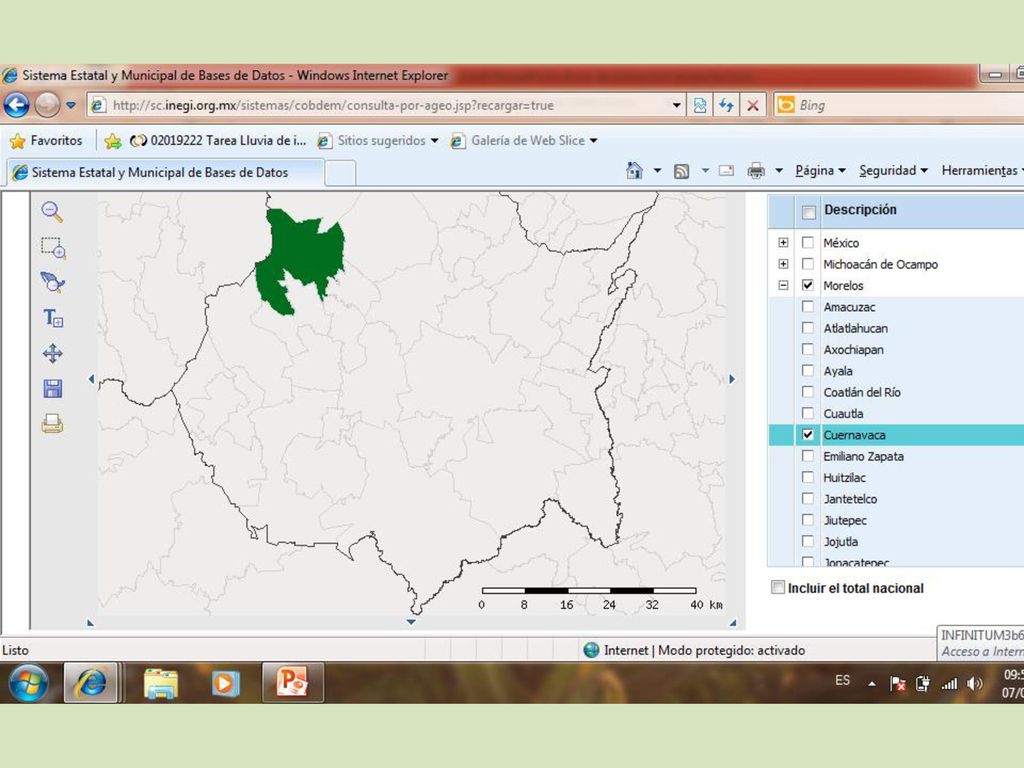Pan the map right with arrow

pyautogui.click(x=732, y=379)
